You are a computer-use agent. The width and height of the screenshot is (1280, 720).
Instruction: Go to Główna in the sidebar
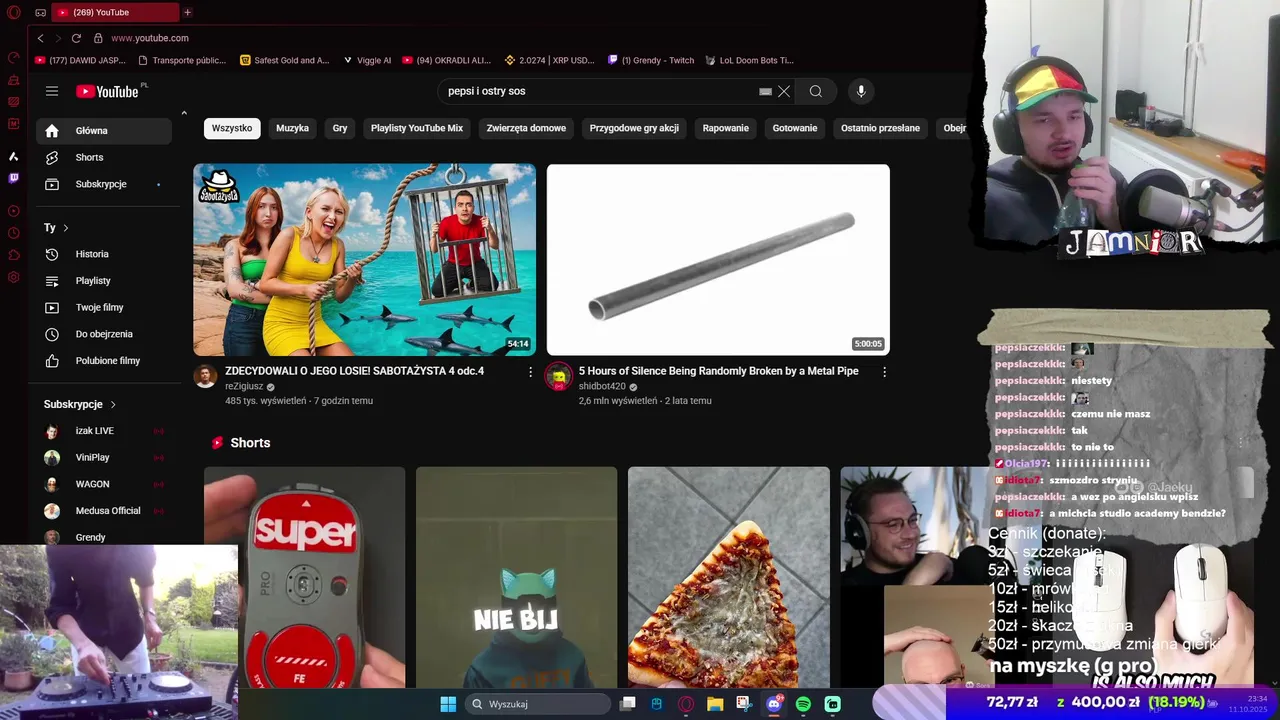(104, 131)
